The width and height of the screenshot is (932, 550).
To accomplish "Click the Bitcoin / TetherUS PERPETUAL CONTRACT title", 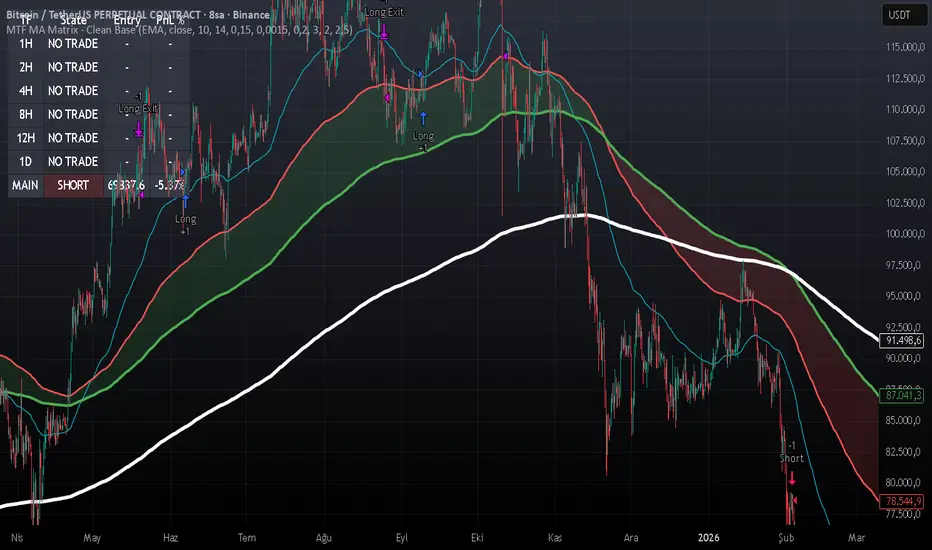I will click(138, 14).
